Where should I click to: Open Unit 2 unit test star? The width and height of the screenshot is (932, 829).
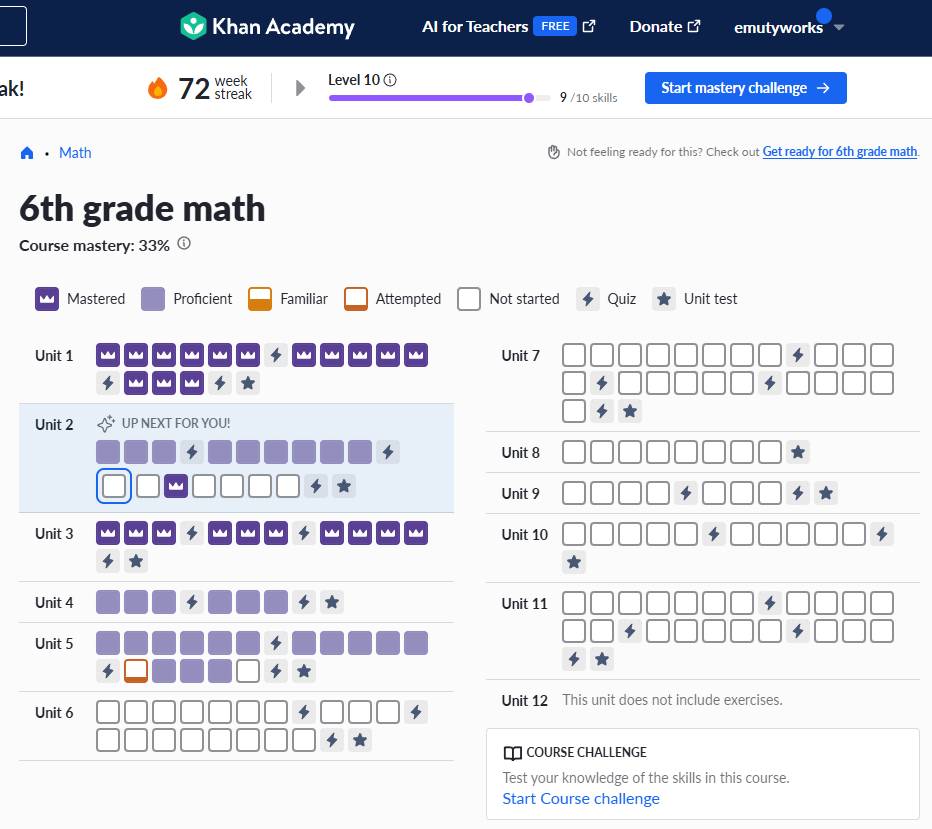click(344, 486)
